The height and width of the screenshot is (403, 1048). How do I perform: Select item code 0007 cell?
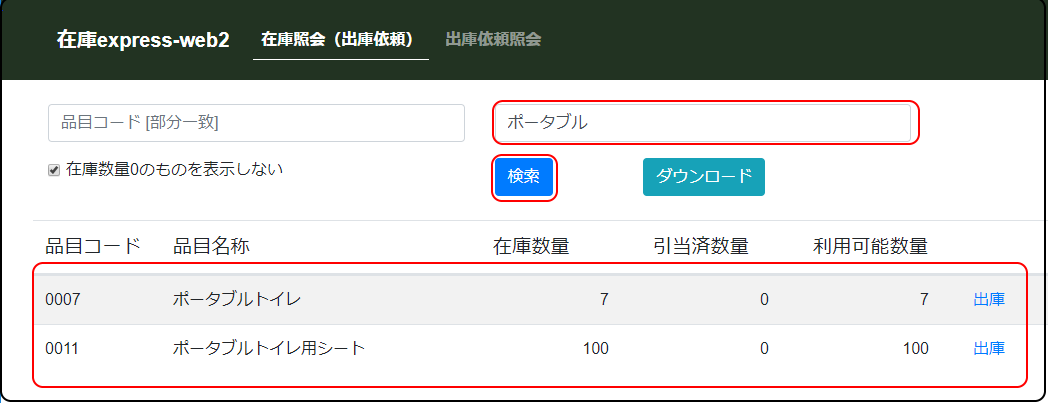tap(61, 299)
